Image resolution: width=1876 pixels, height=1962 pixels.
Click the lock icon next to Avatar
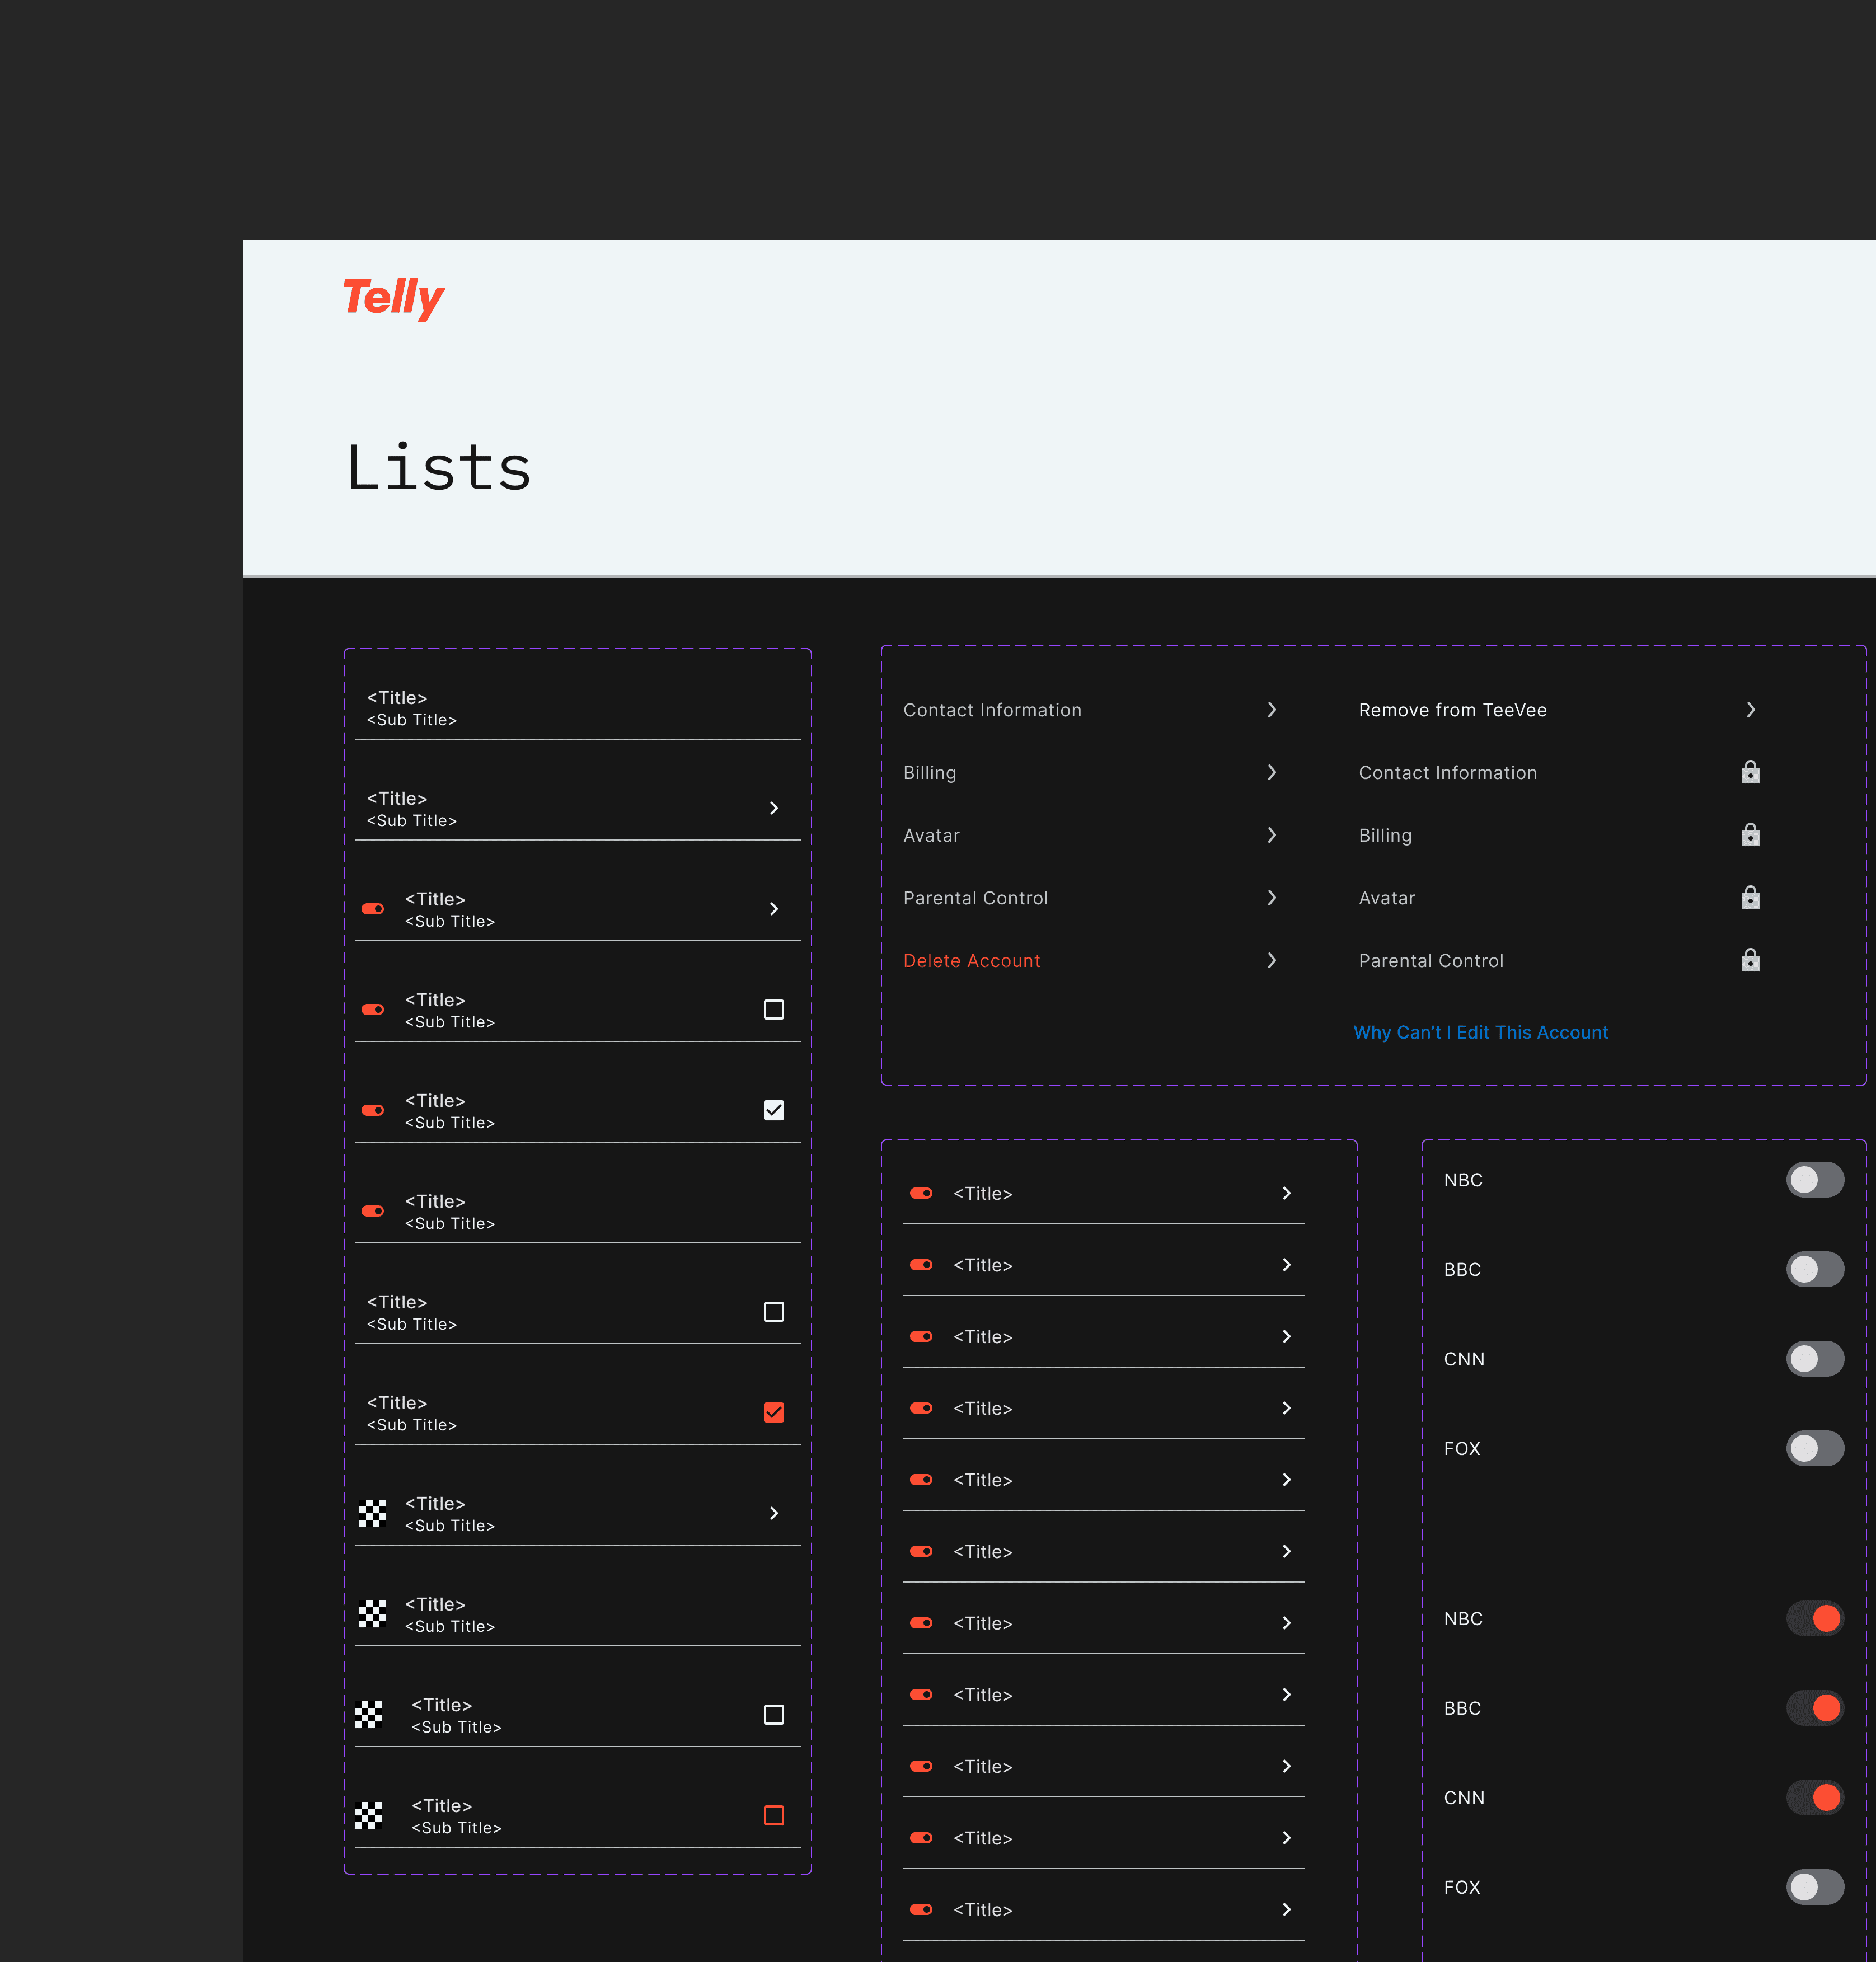[1749, 898]
